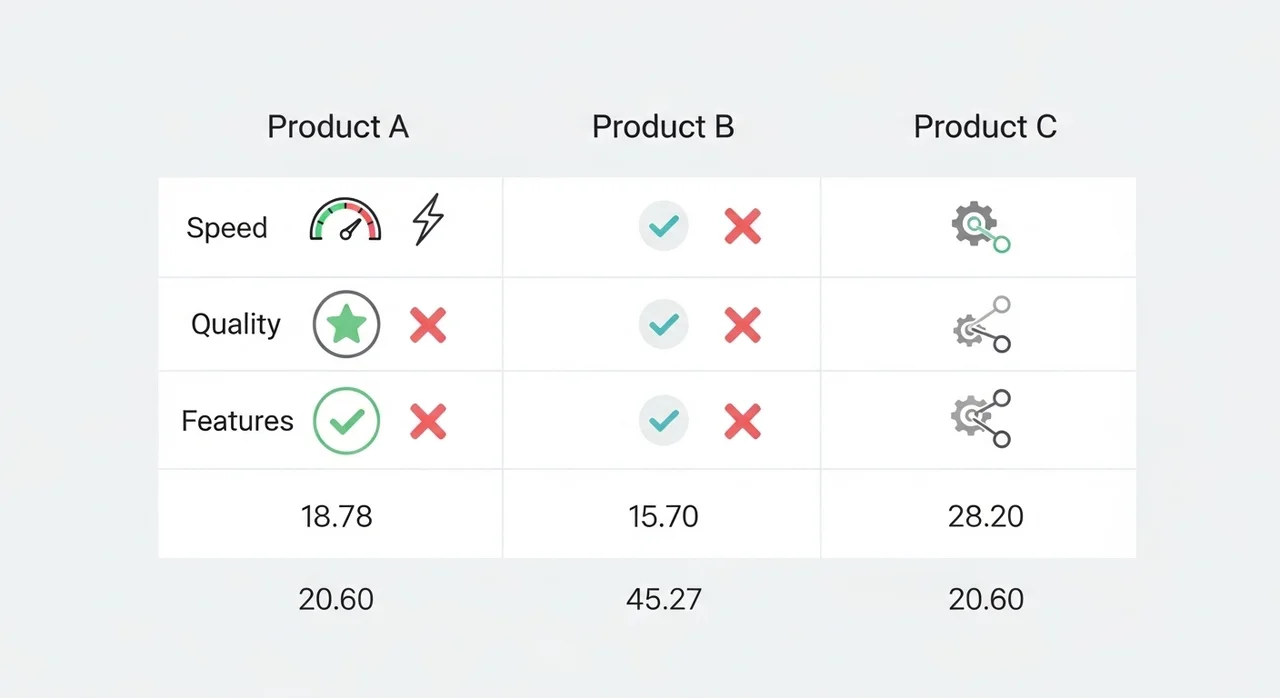Click the lightning bolt icon for Product A
Screen dimensions: 1280x698
pos(428,220)
